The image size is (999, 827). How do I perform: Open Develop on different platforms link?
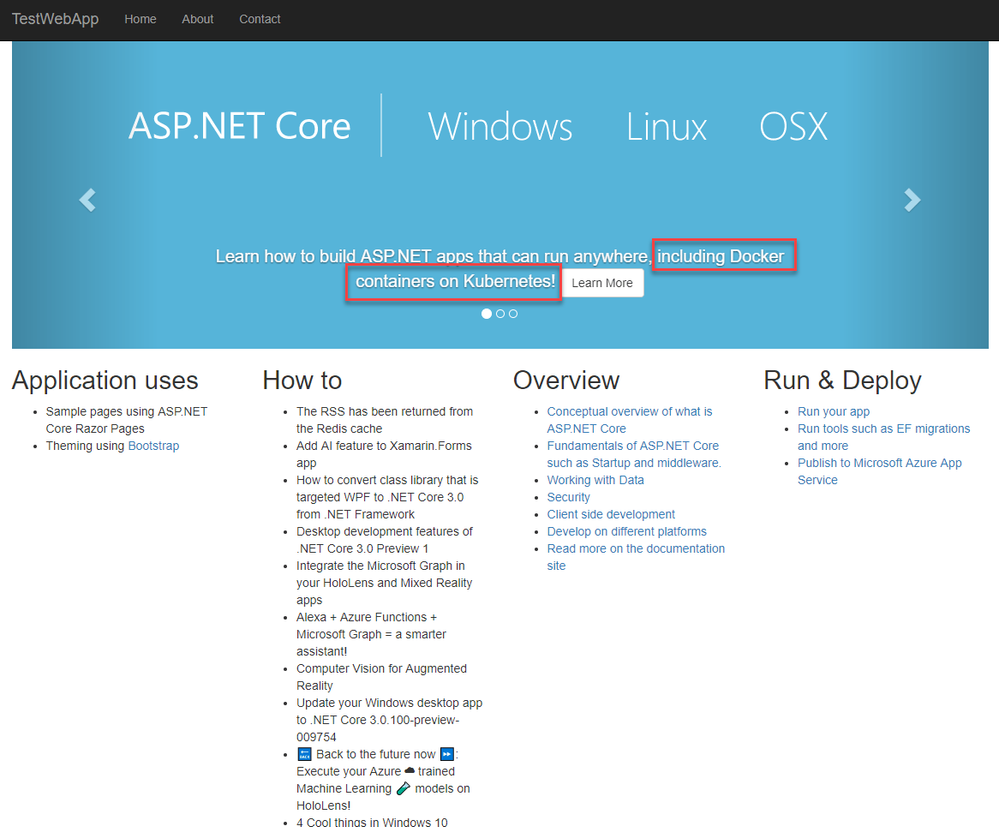(x=626, y=532)
